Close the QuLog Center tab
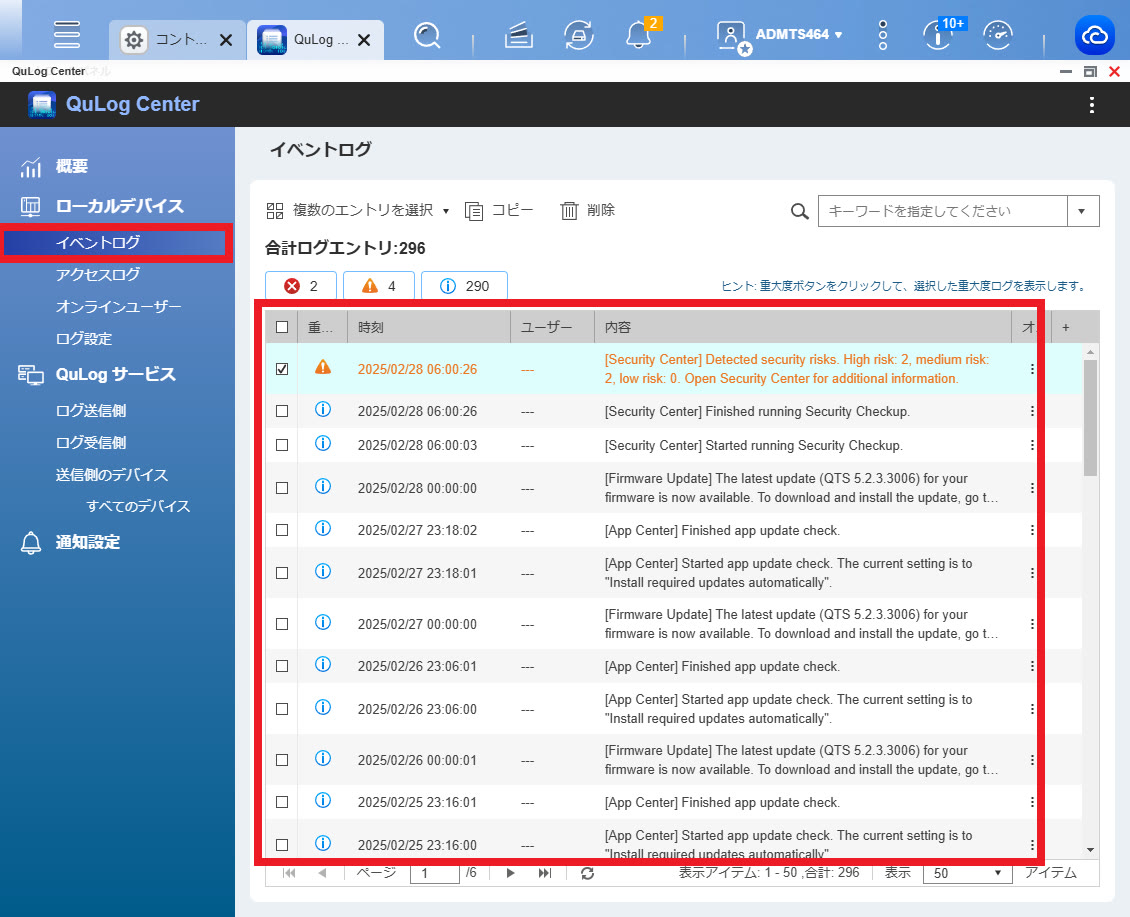 click(365, 40)
